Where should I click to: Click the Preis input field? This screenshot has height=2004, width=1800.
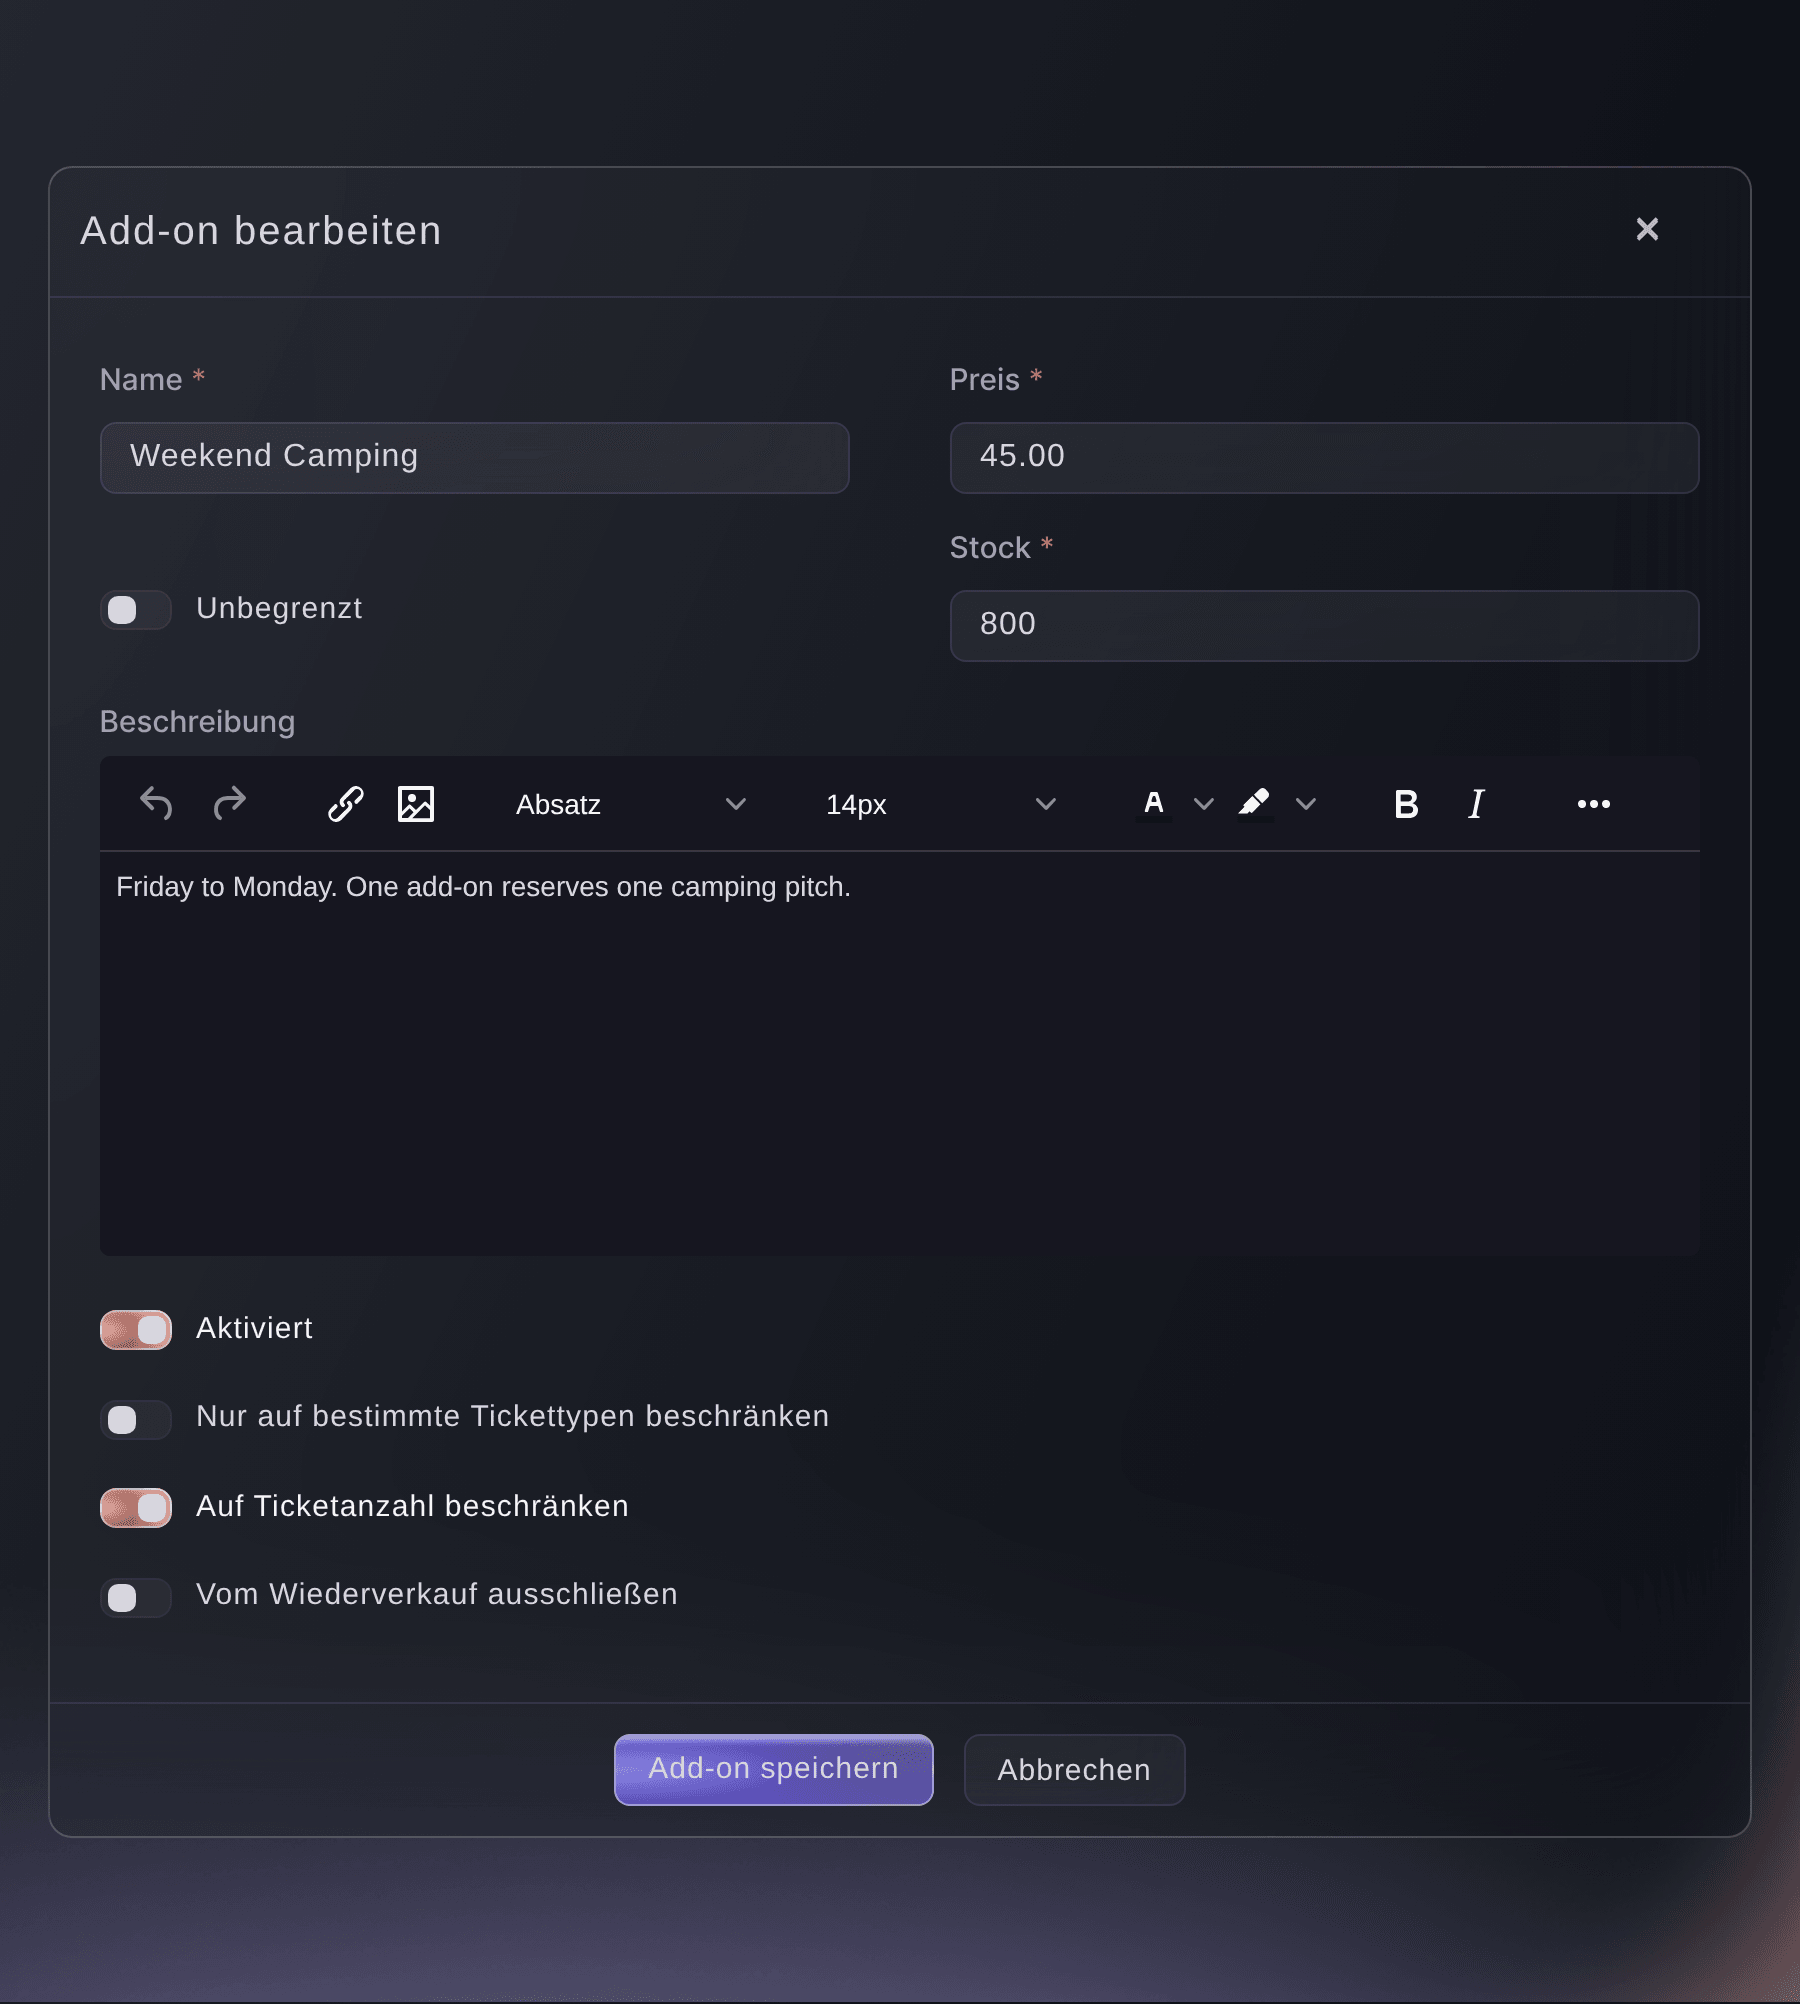pos(1324,457)
